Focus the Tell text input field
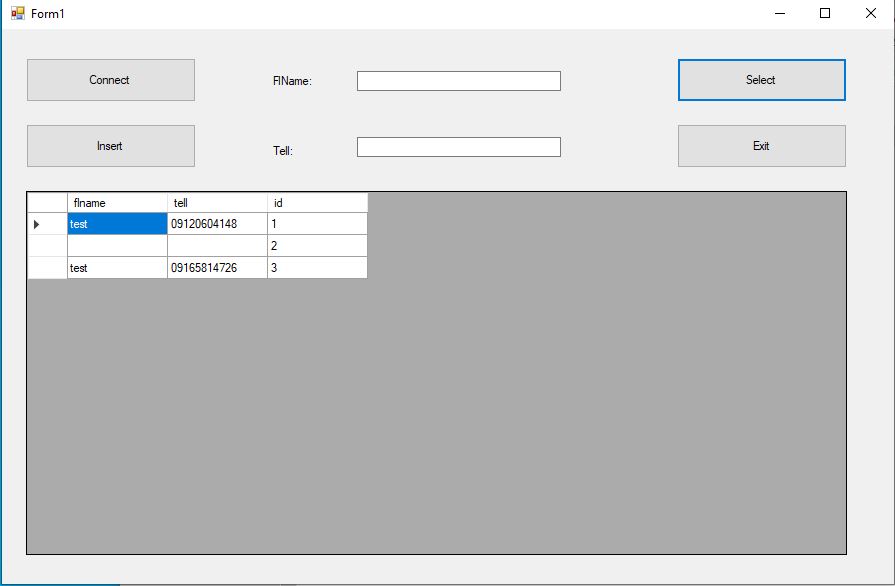The image size is (895, 586). pos(458,147)
